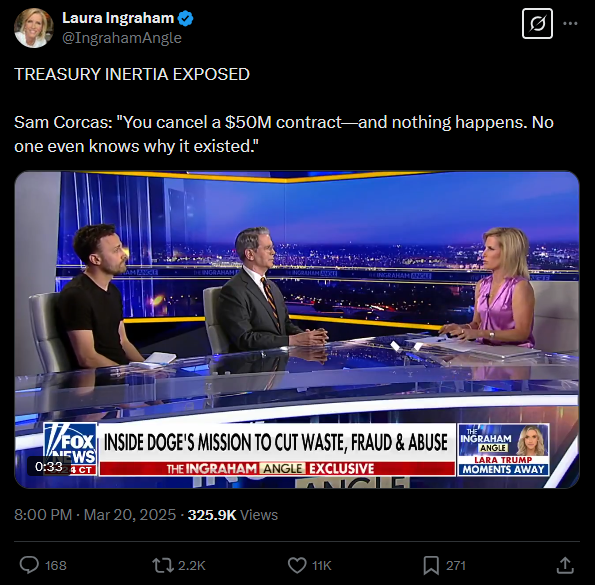Bookmark the post with the bookmark icon
Image resolution: width=595 pixels, height=585 pixels.
click(x=431, y=565)
